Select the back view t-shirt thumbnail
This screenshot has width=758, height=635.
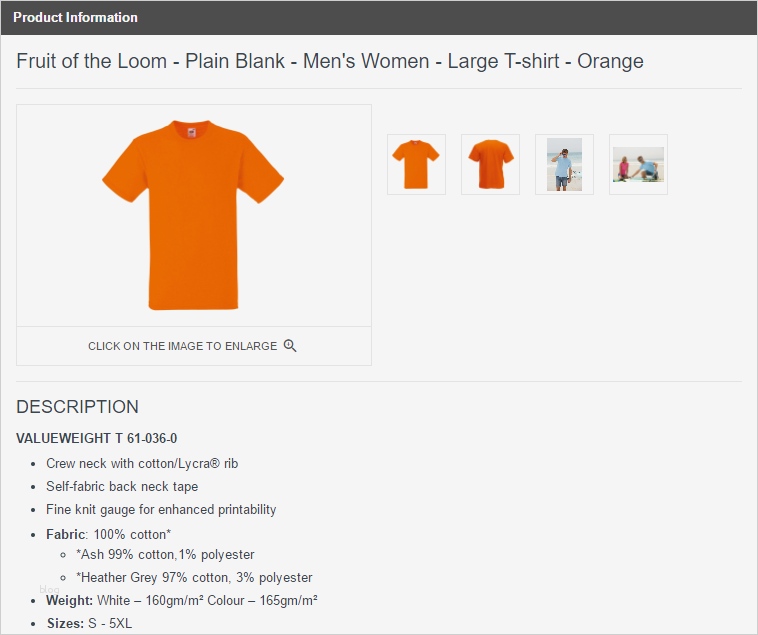point(490,164)
